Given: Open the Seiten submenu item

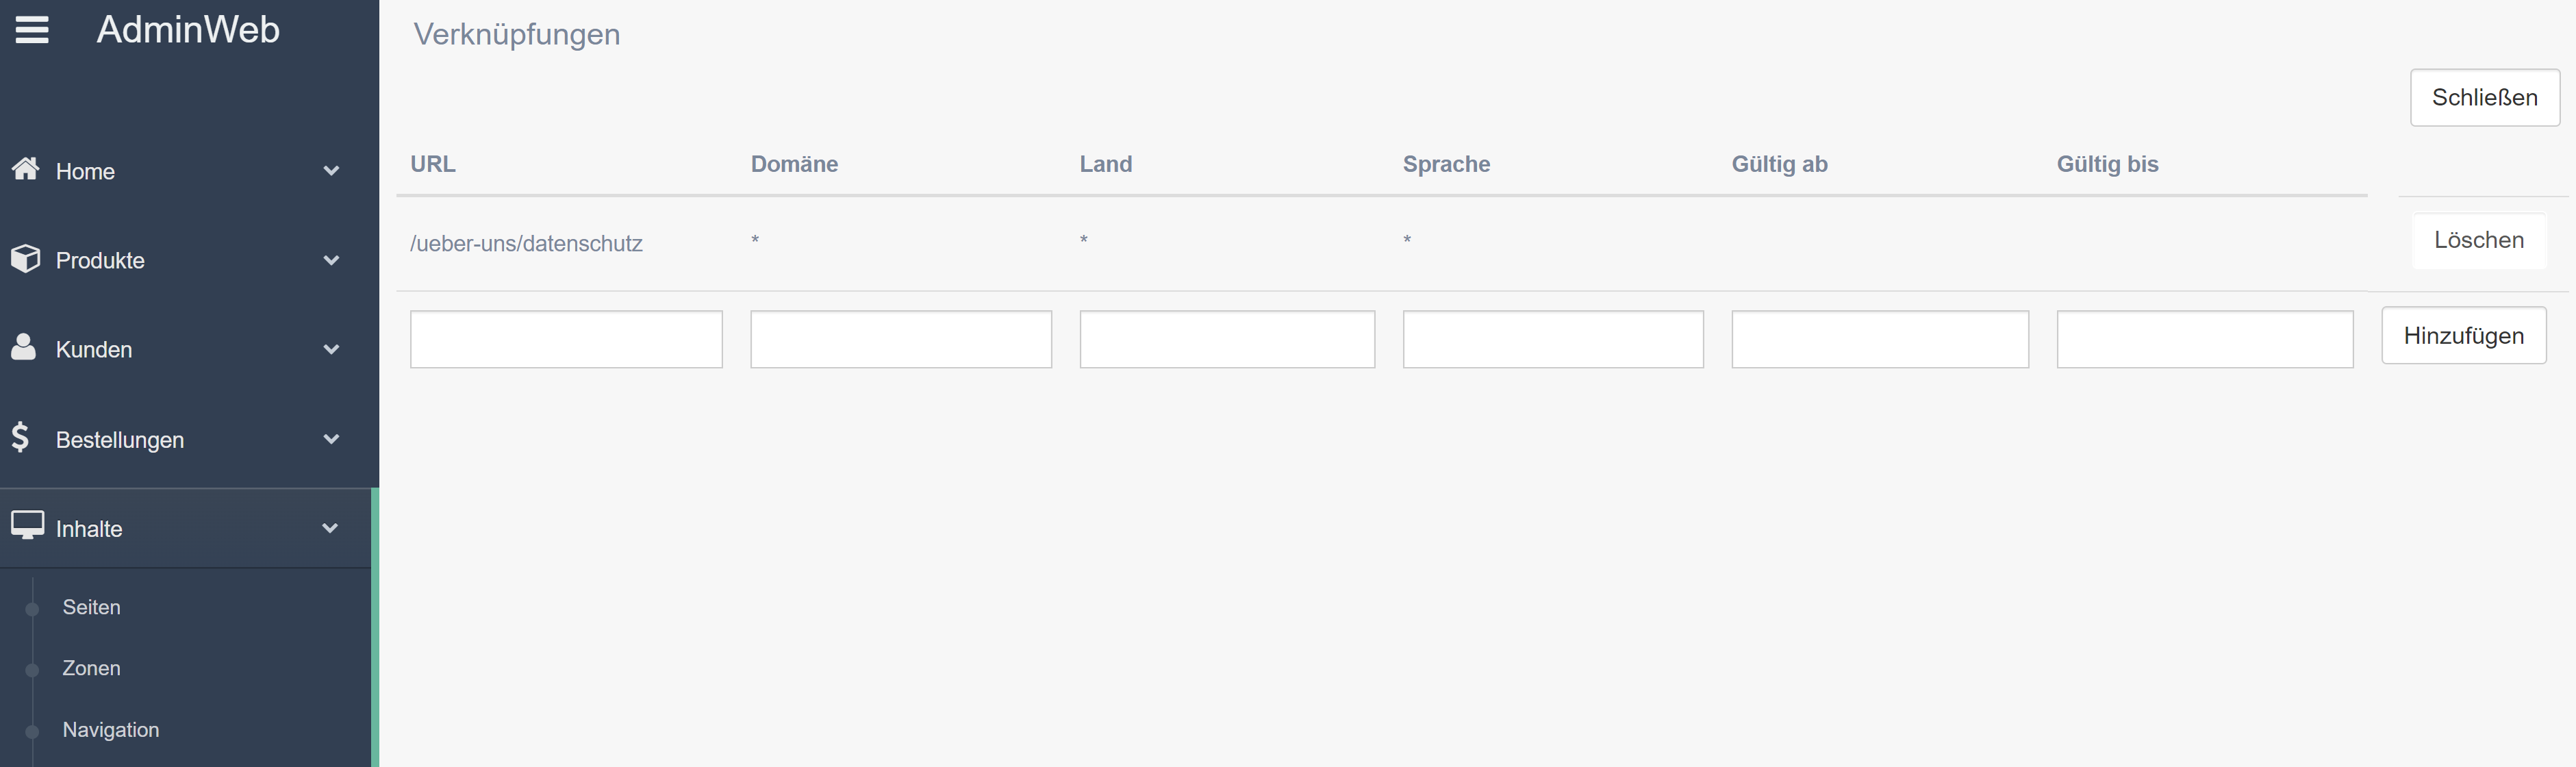Looking at the screenshot, I should tap(91, 607).
